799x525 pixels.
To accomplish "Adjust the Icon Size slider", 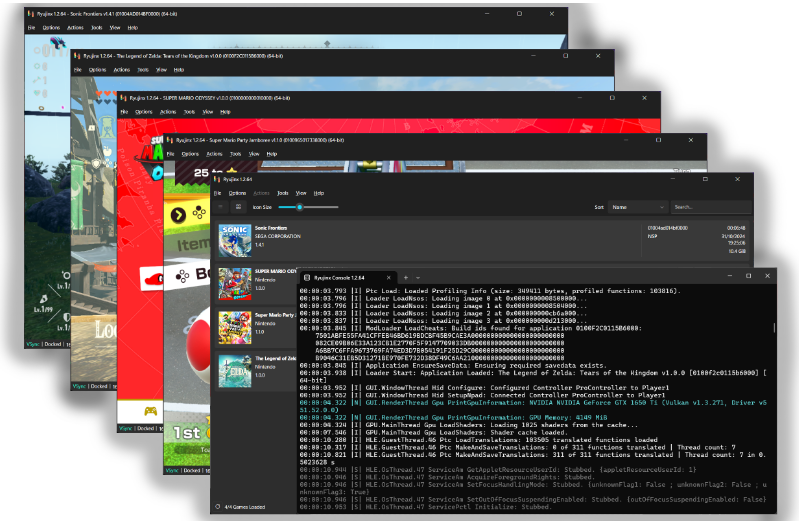I will [308, 207].
